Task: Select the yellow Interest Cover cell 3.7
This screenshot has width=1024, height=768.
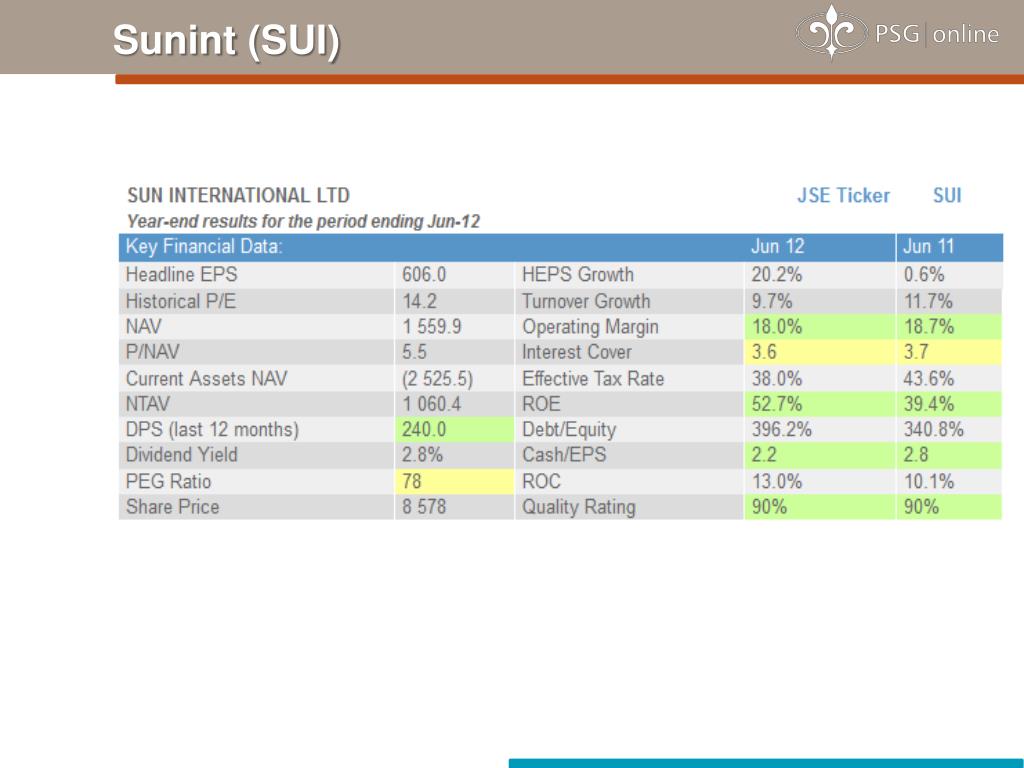Action: coord(949,352)
